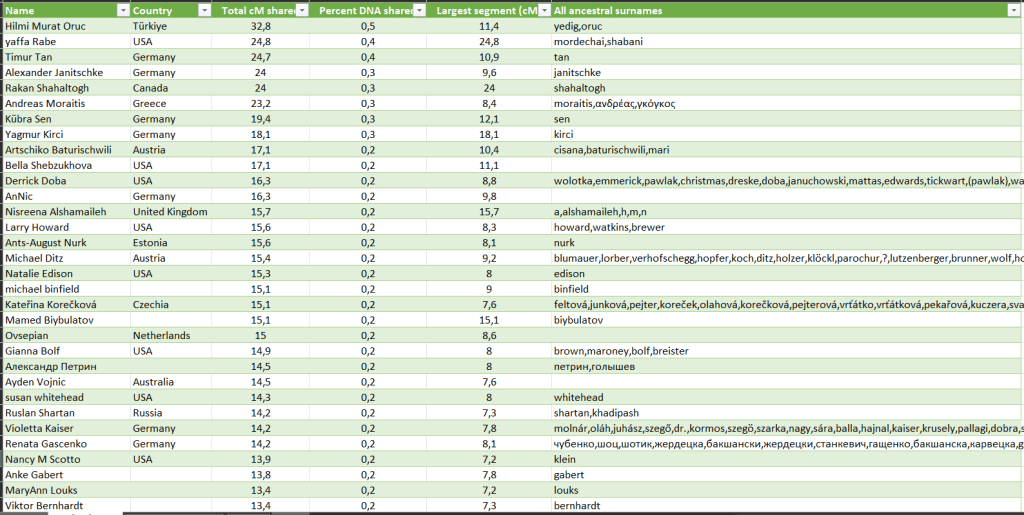1024x515 pixels.
Task: Click the name cell Rakan Shahaltogh
Action: coord(49,88)
